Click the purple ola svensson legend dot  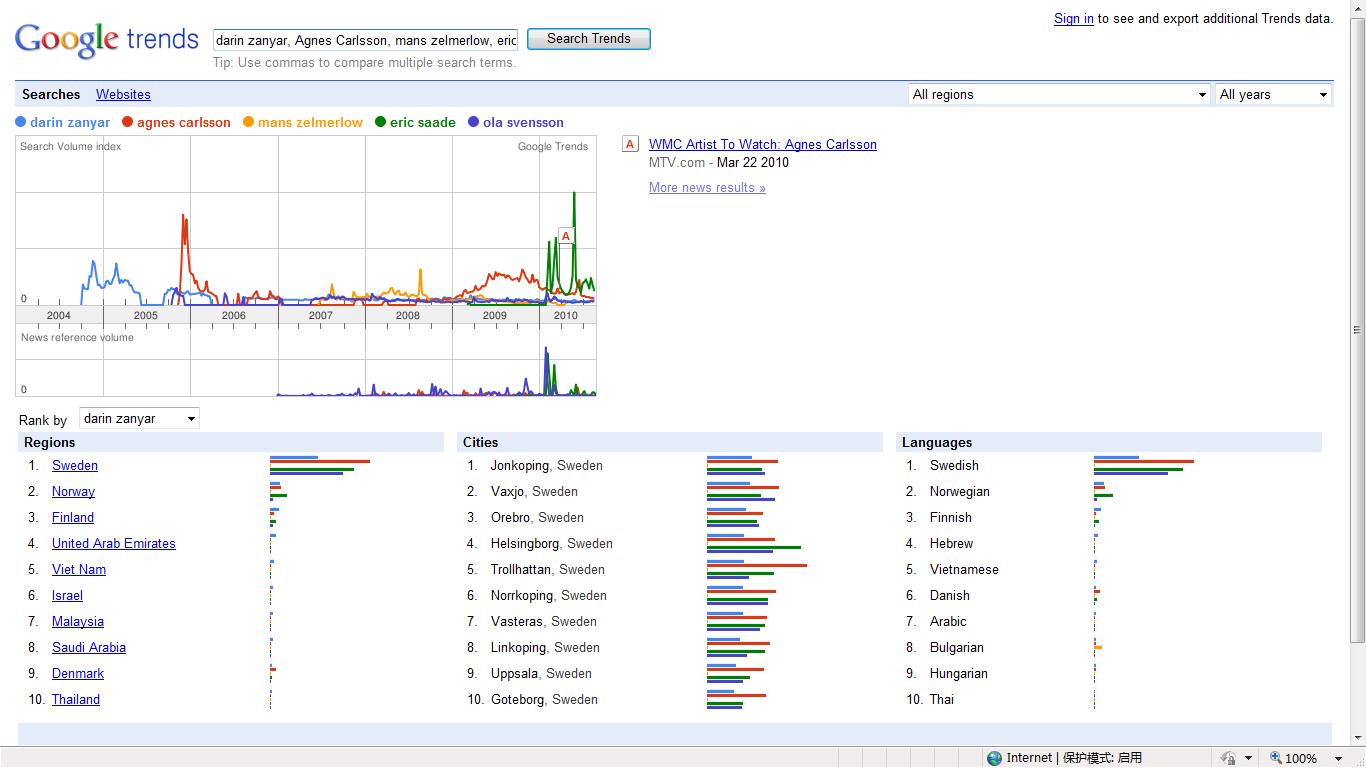click(473, 122)
